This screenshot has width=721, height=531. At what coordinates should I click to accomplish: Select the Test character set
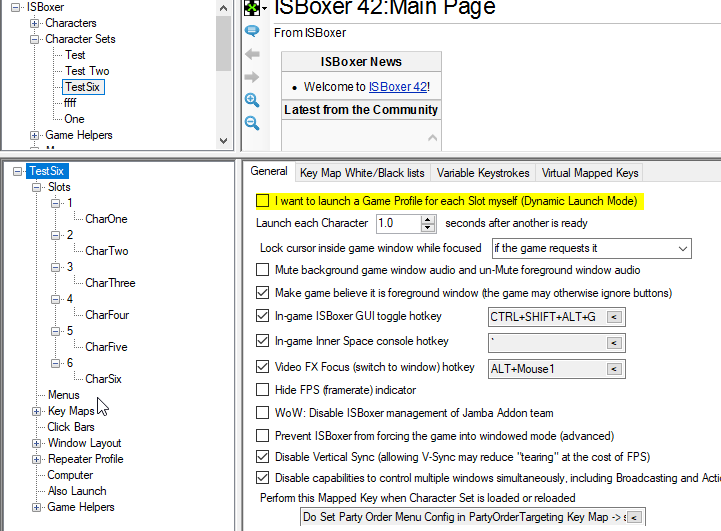click(75, 55)
